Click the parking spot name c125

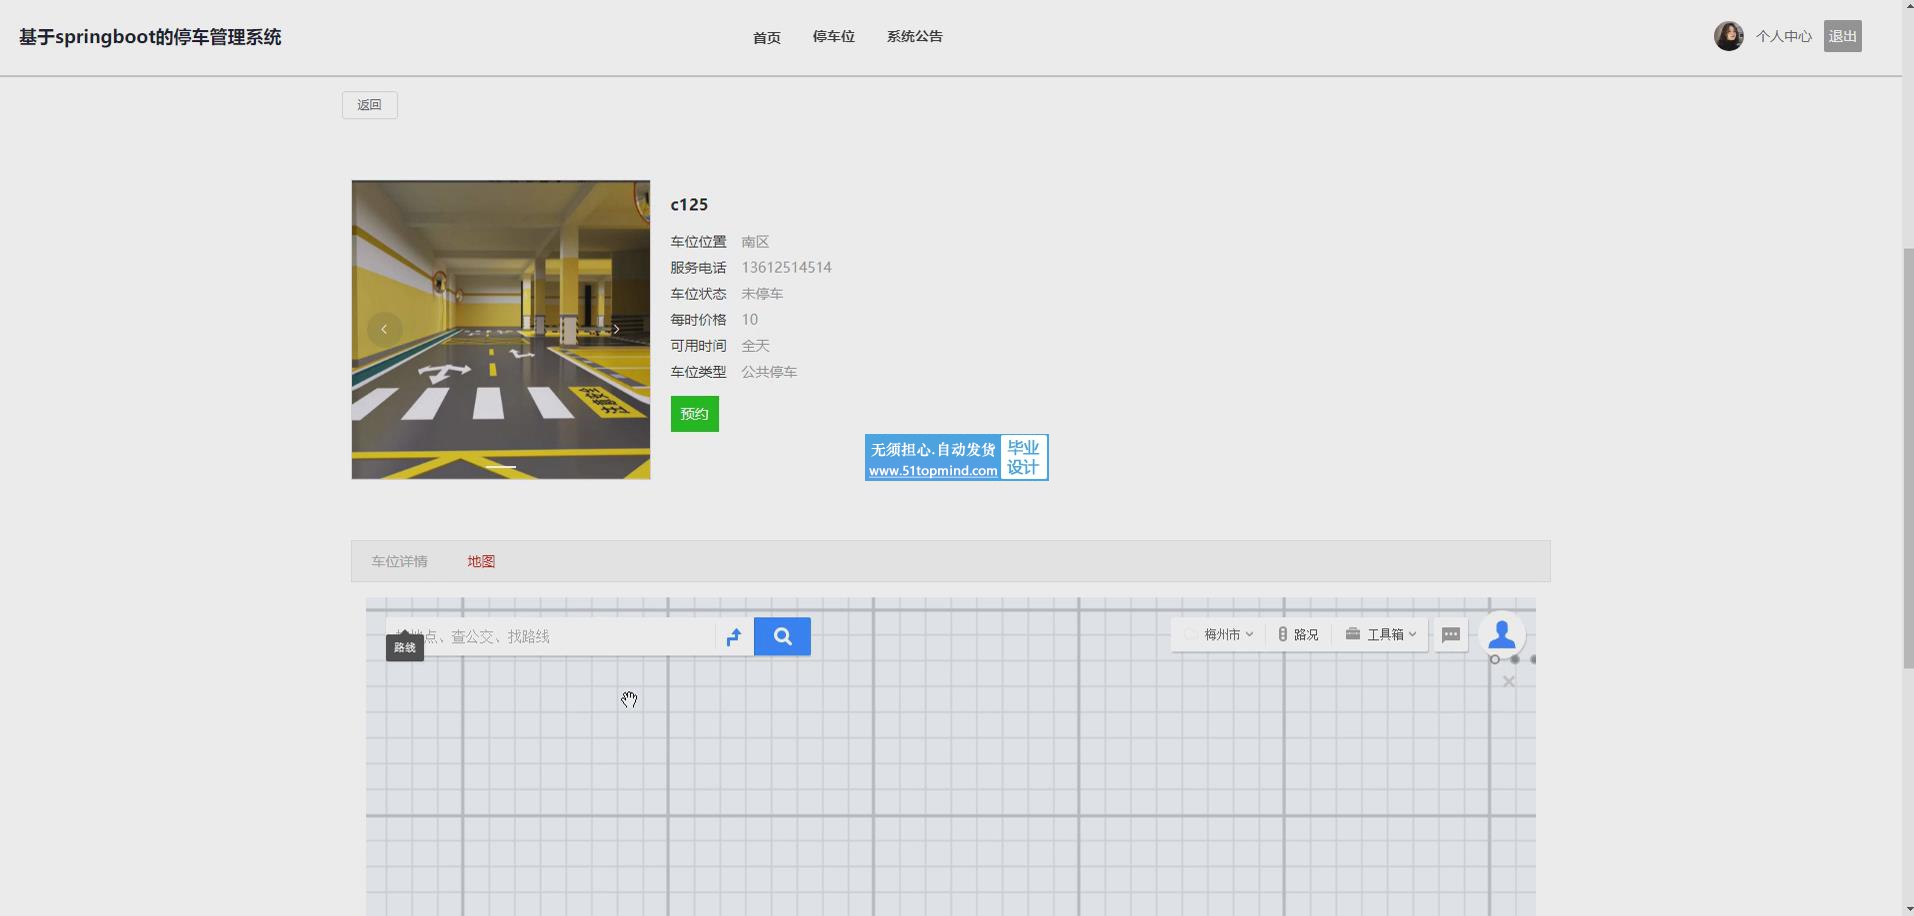689,204
